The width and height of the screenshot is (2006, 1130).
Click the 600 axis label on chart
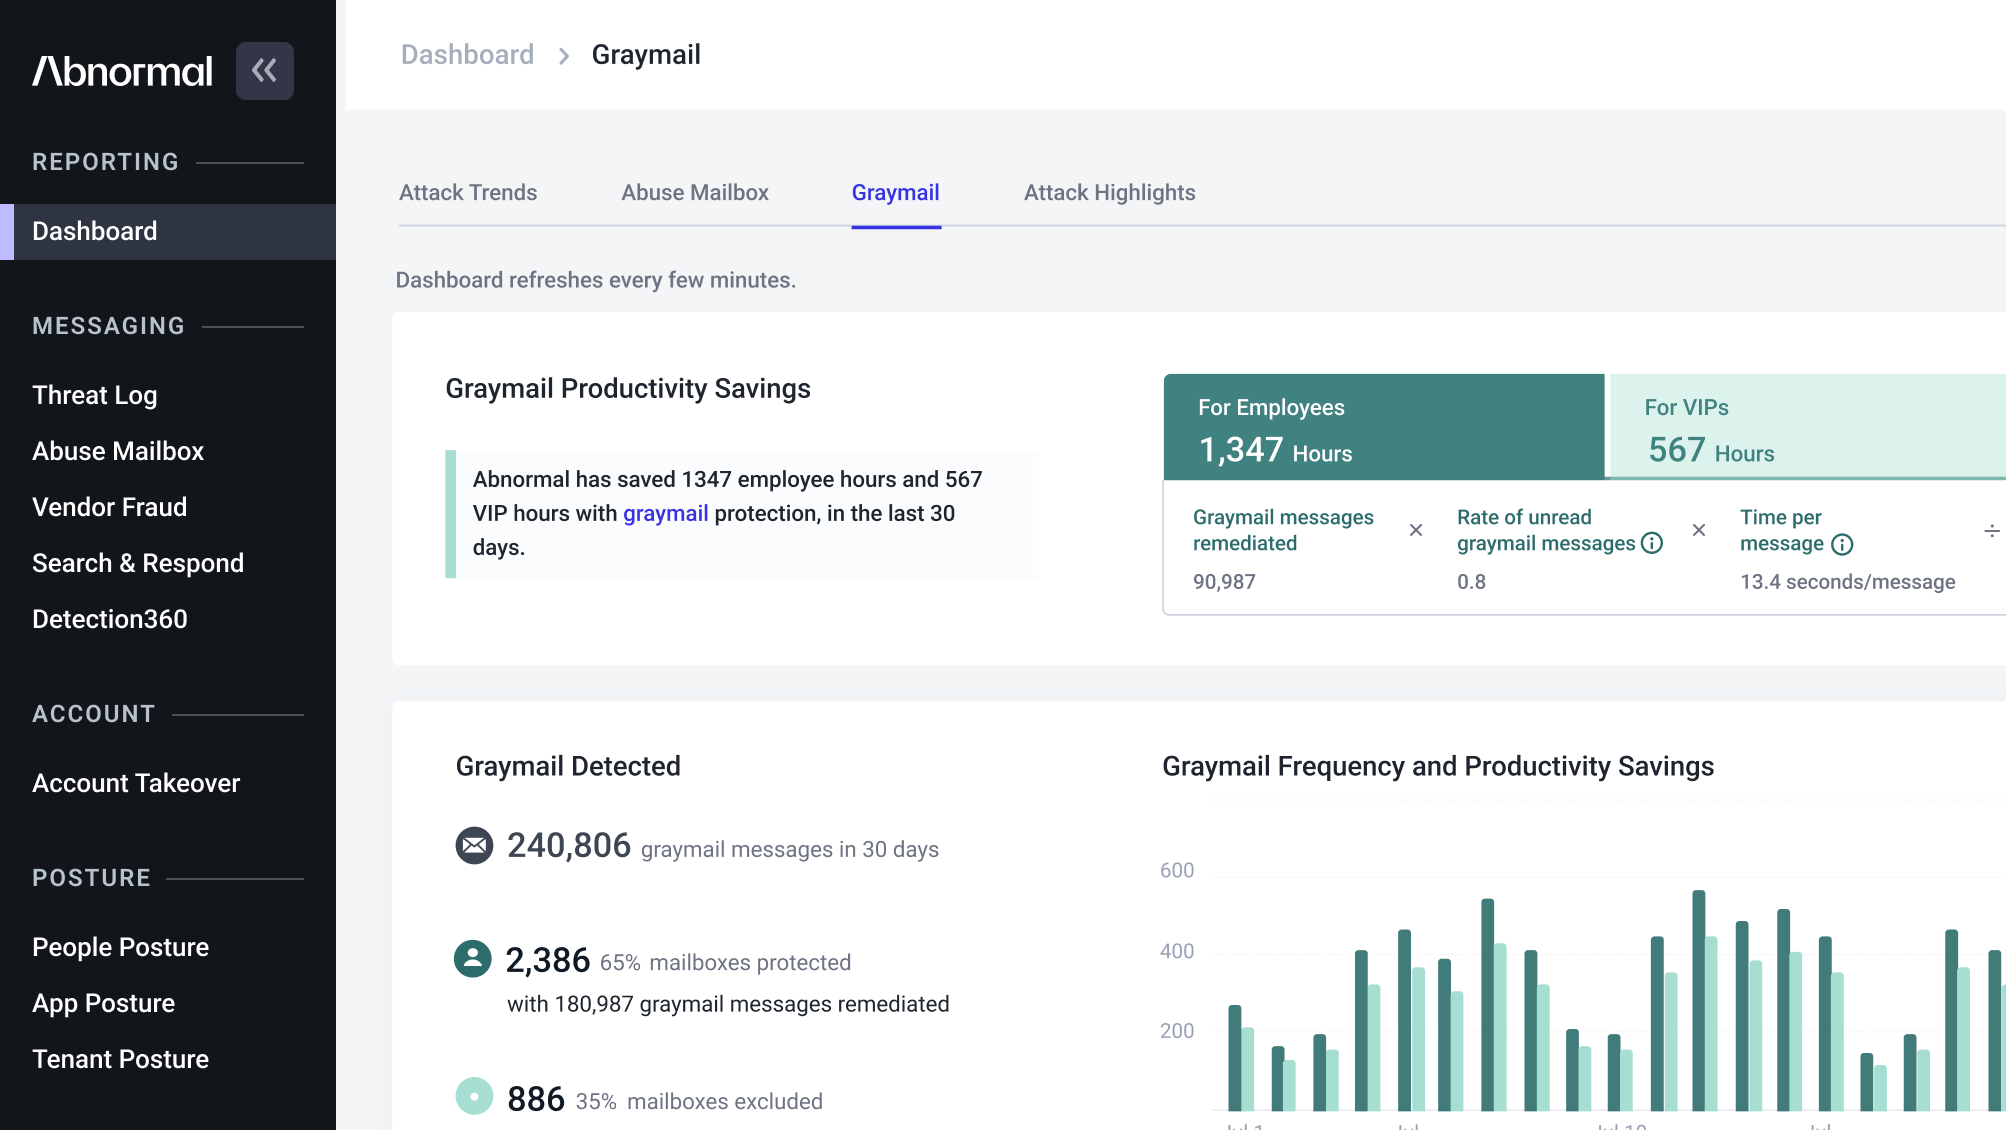1177,871
